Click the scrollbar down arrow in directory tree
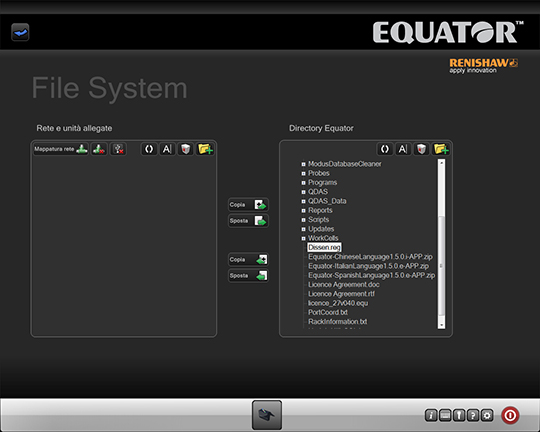The width and height of the screenshot is (540, 432). coord(441,325)
